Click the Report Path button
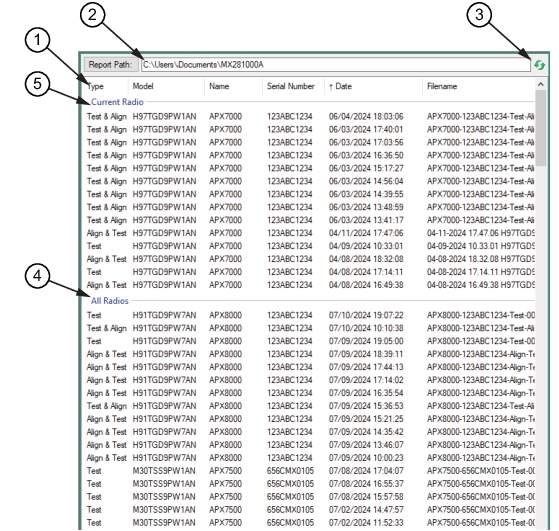559x531 pixels. click(110, 65)
